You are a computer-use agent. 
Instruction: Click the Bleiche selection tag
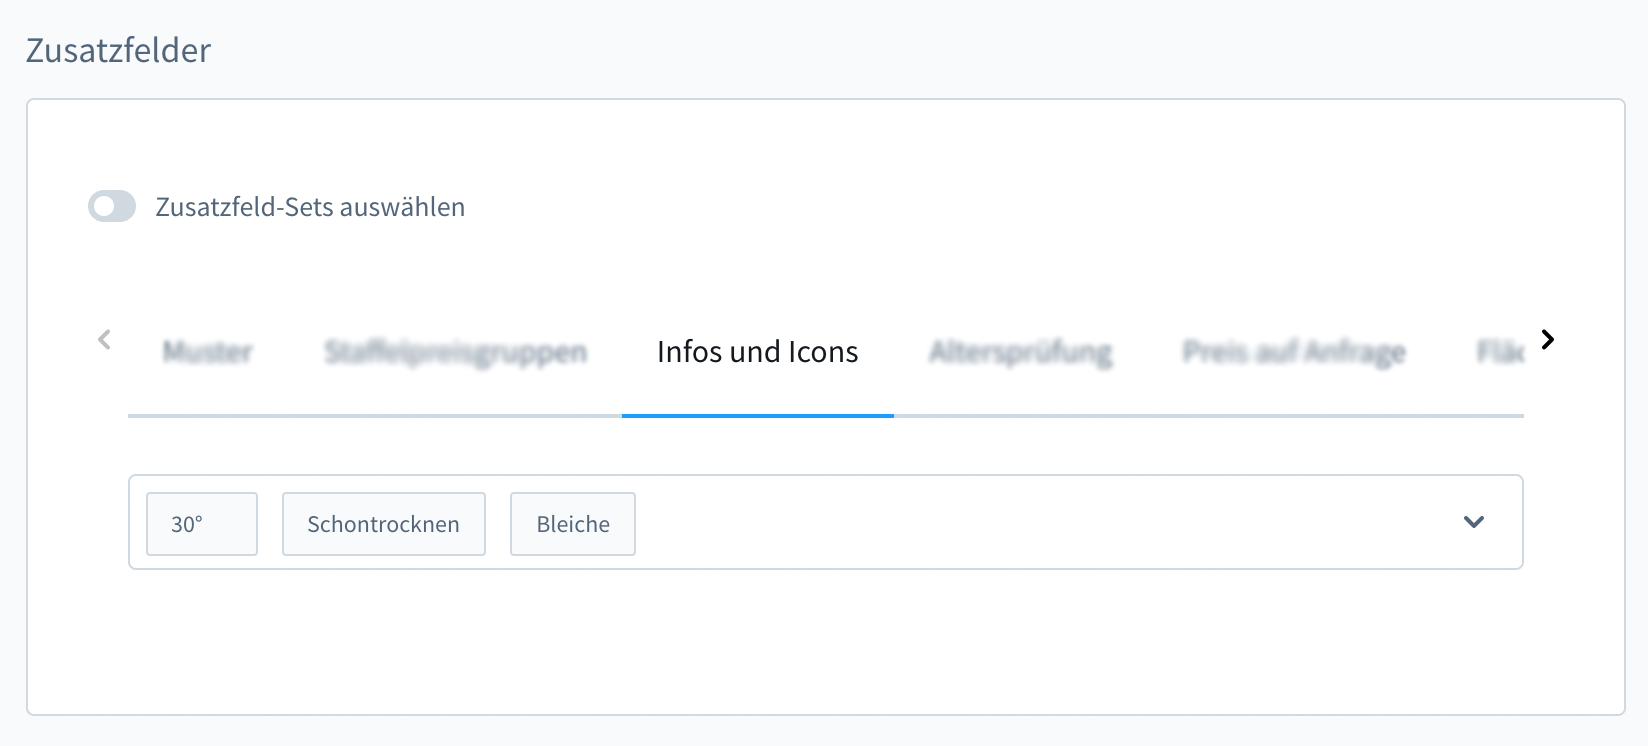pos(572,524)
